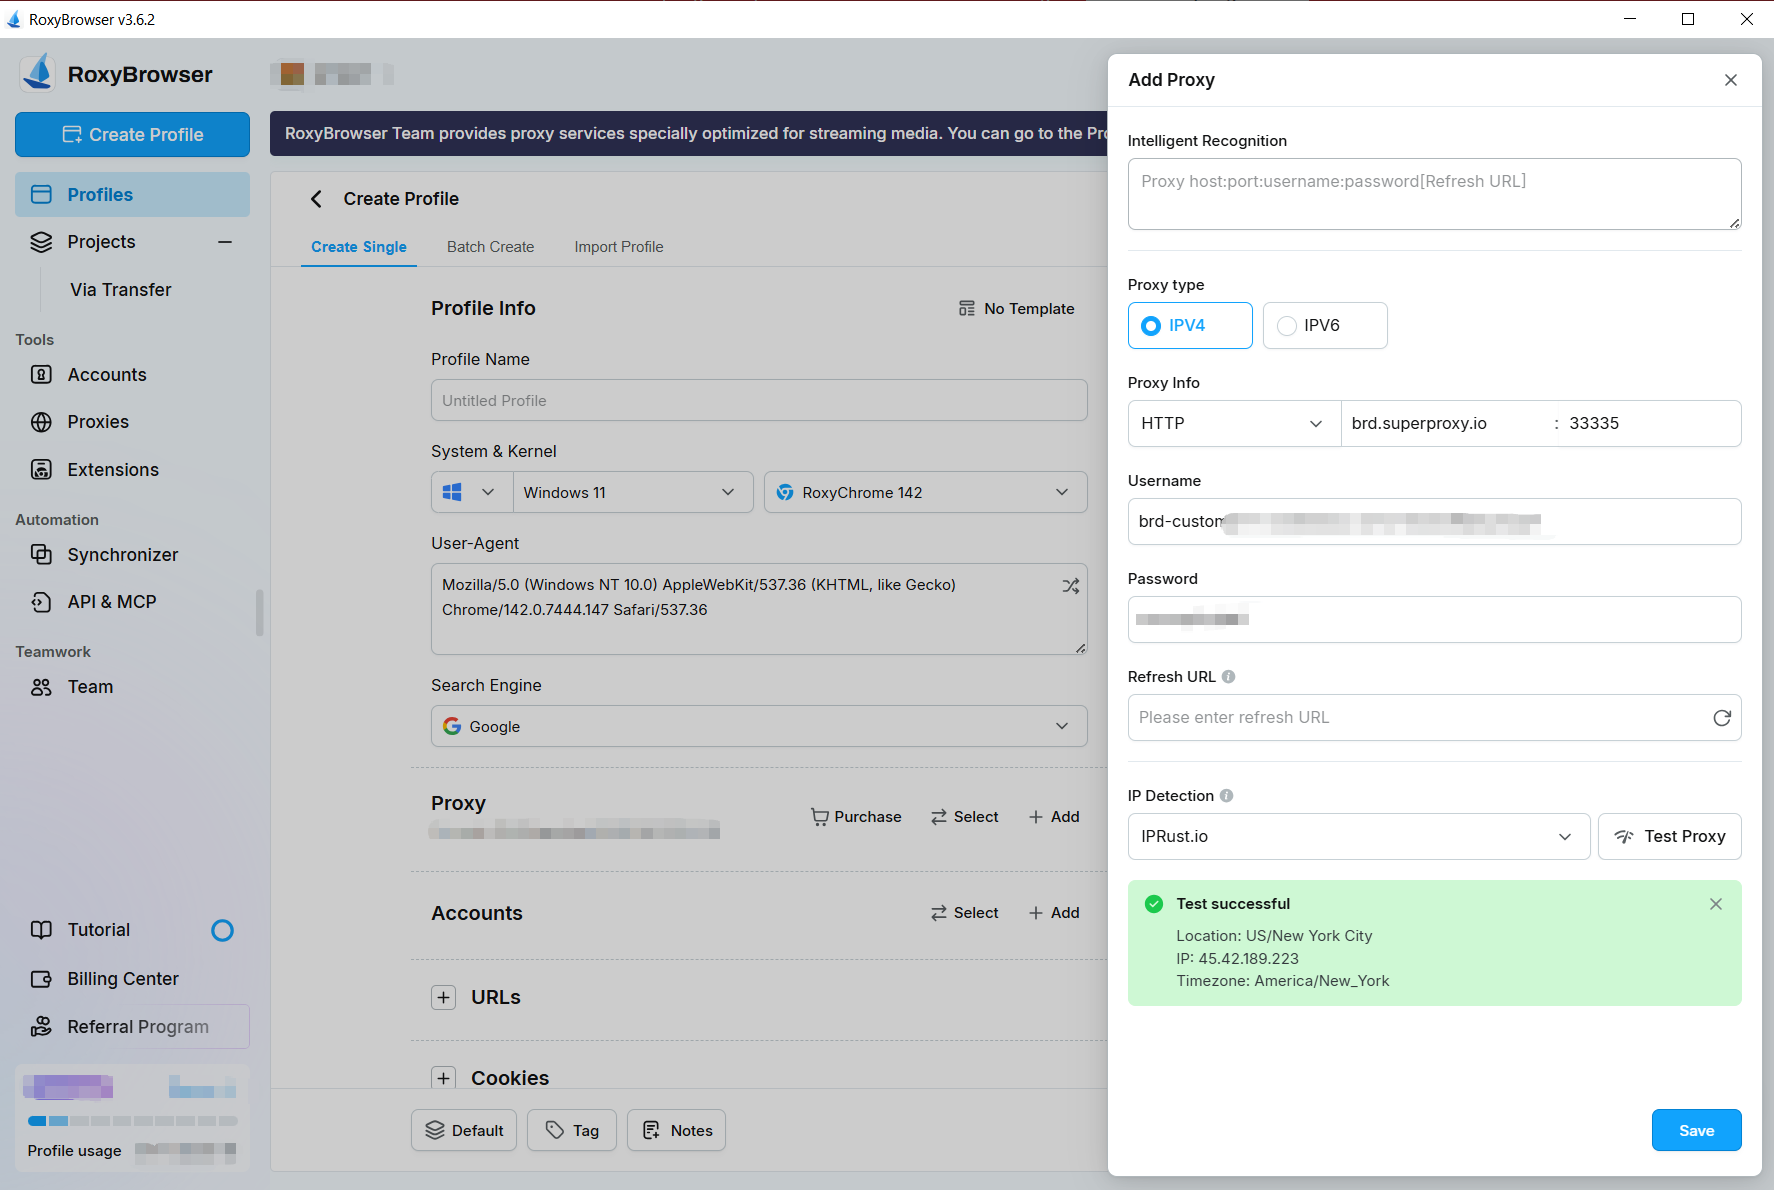Switch to the Batch Create tab
This screenshot has height=1190, width=1774.
(490, 247)
